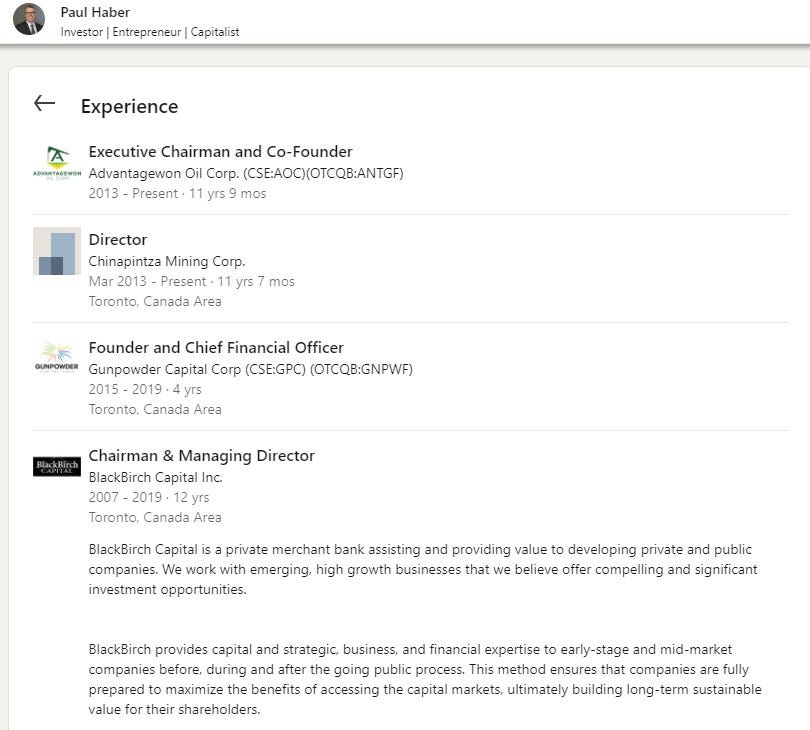Open Paul Haber's name in the header
The image size is (810, 730).
coord(95,12)
